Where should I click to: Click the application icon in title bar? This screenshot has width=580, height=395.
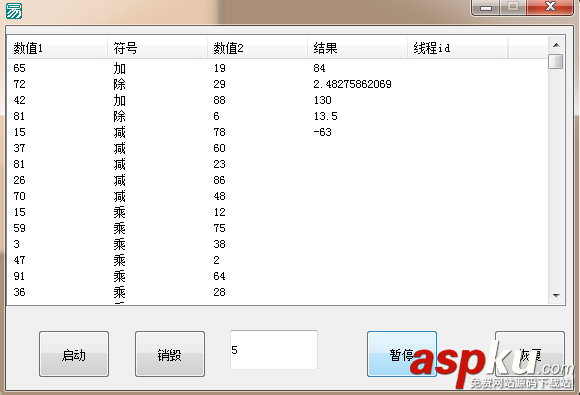14,11
